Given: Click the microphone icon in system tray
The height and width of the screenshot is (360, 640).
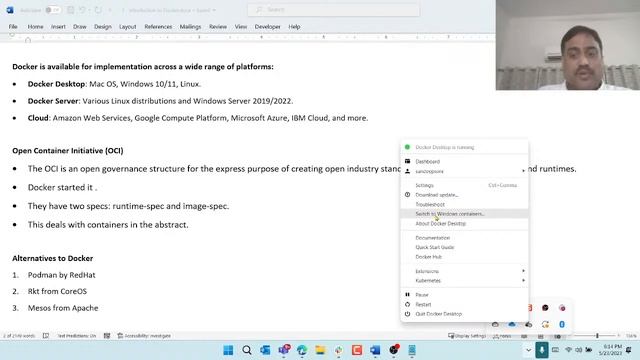Looking at the screenshot, I should pos(542,350).
